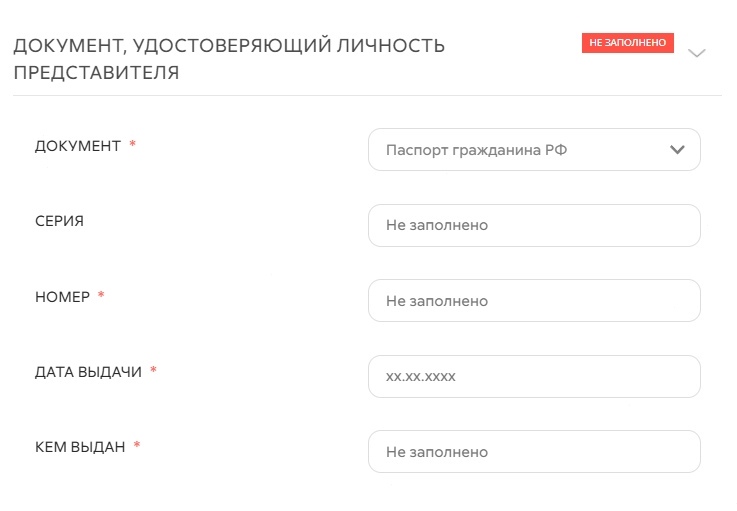Screen dimensions: 737x511
Task: Click the КЕМ ВЫДАН field label
Action: coord(80,446)
